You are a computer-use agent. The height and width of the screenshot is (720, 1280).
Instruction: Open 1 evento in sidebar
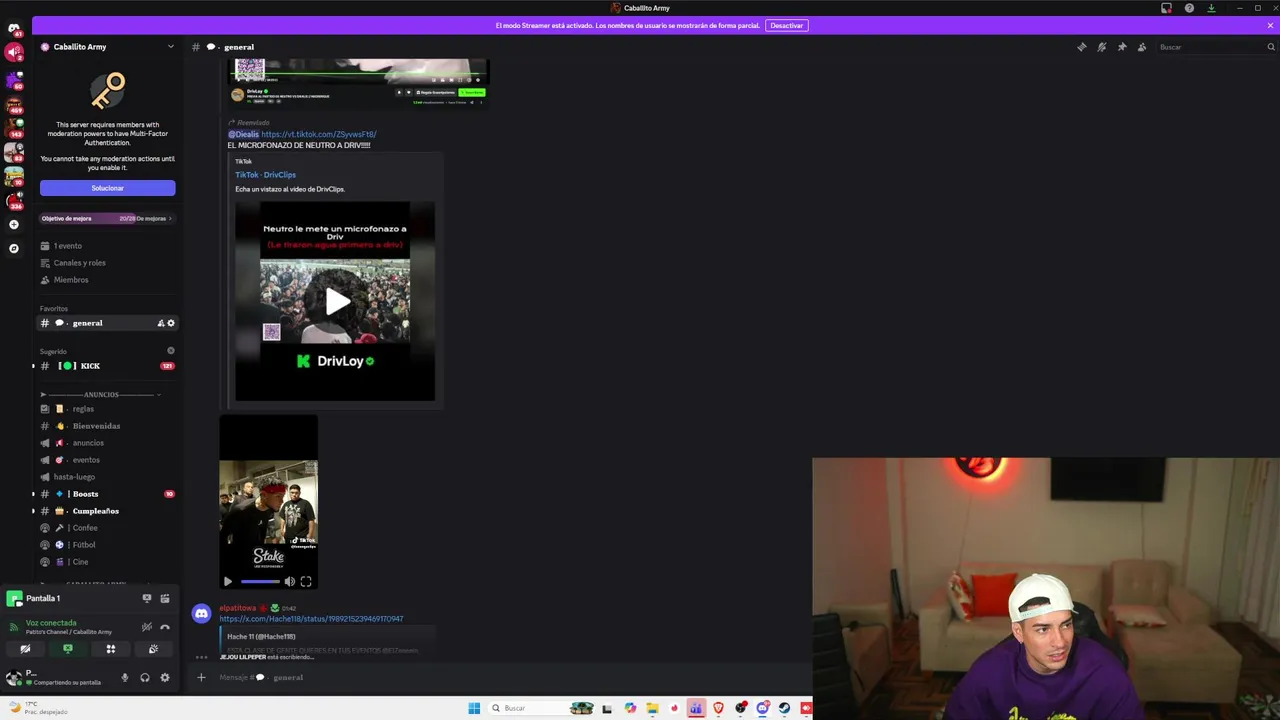coord(107,246)
